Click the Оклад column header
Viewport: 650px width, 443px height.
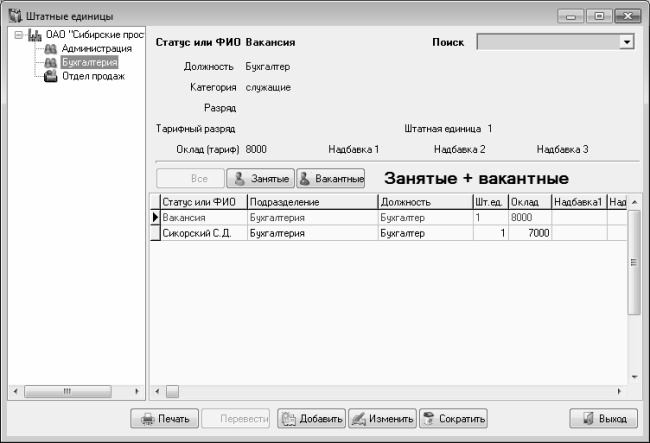coord(528,202)
